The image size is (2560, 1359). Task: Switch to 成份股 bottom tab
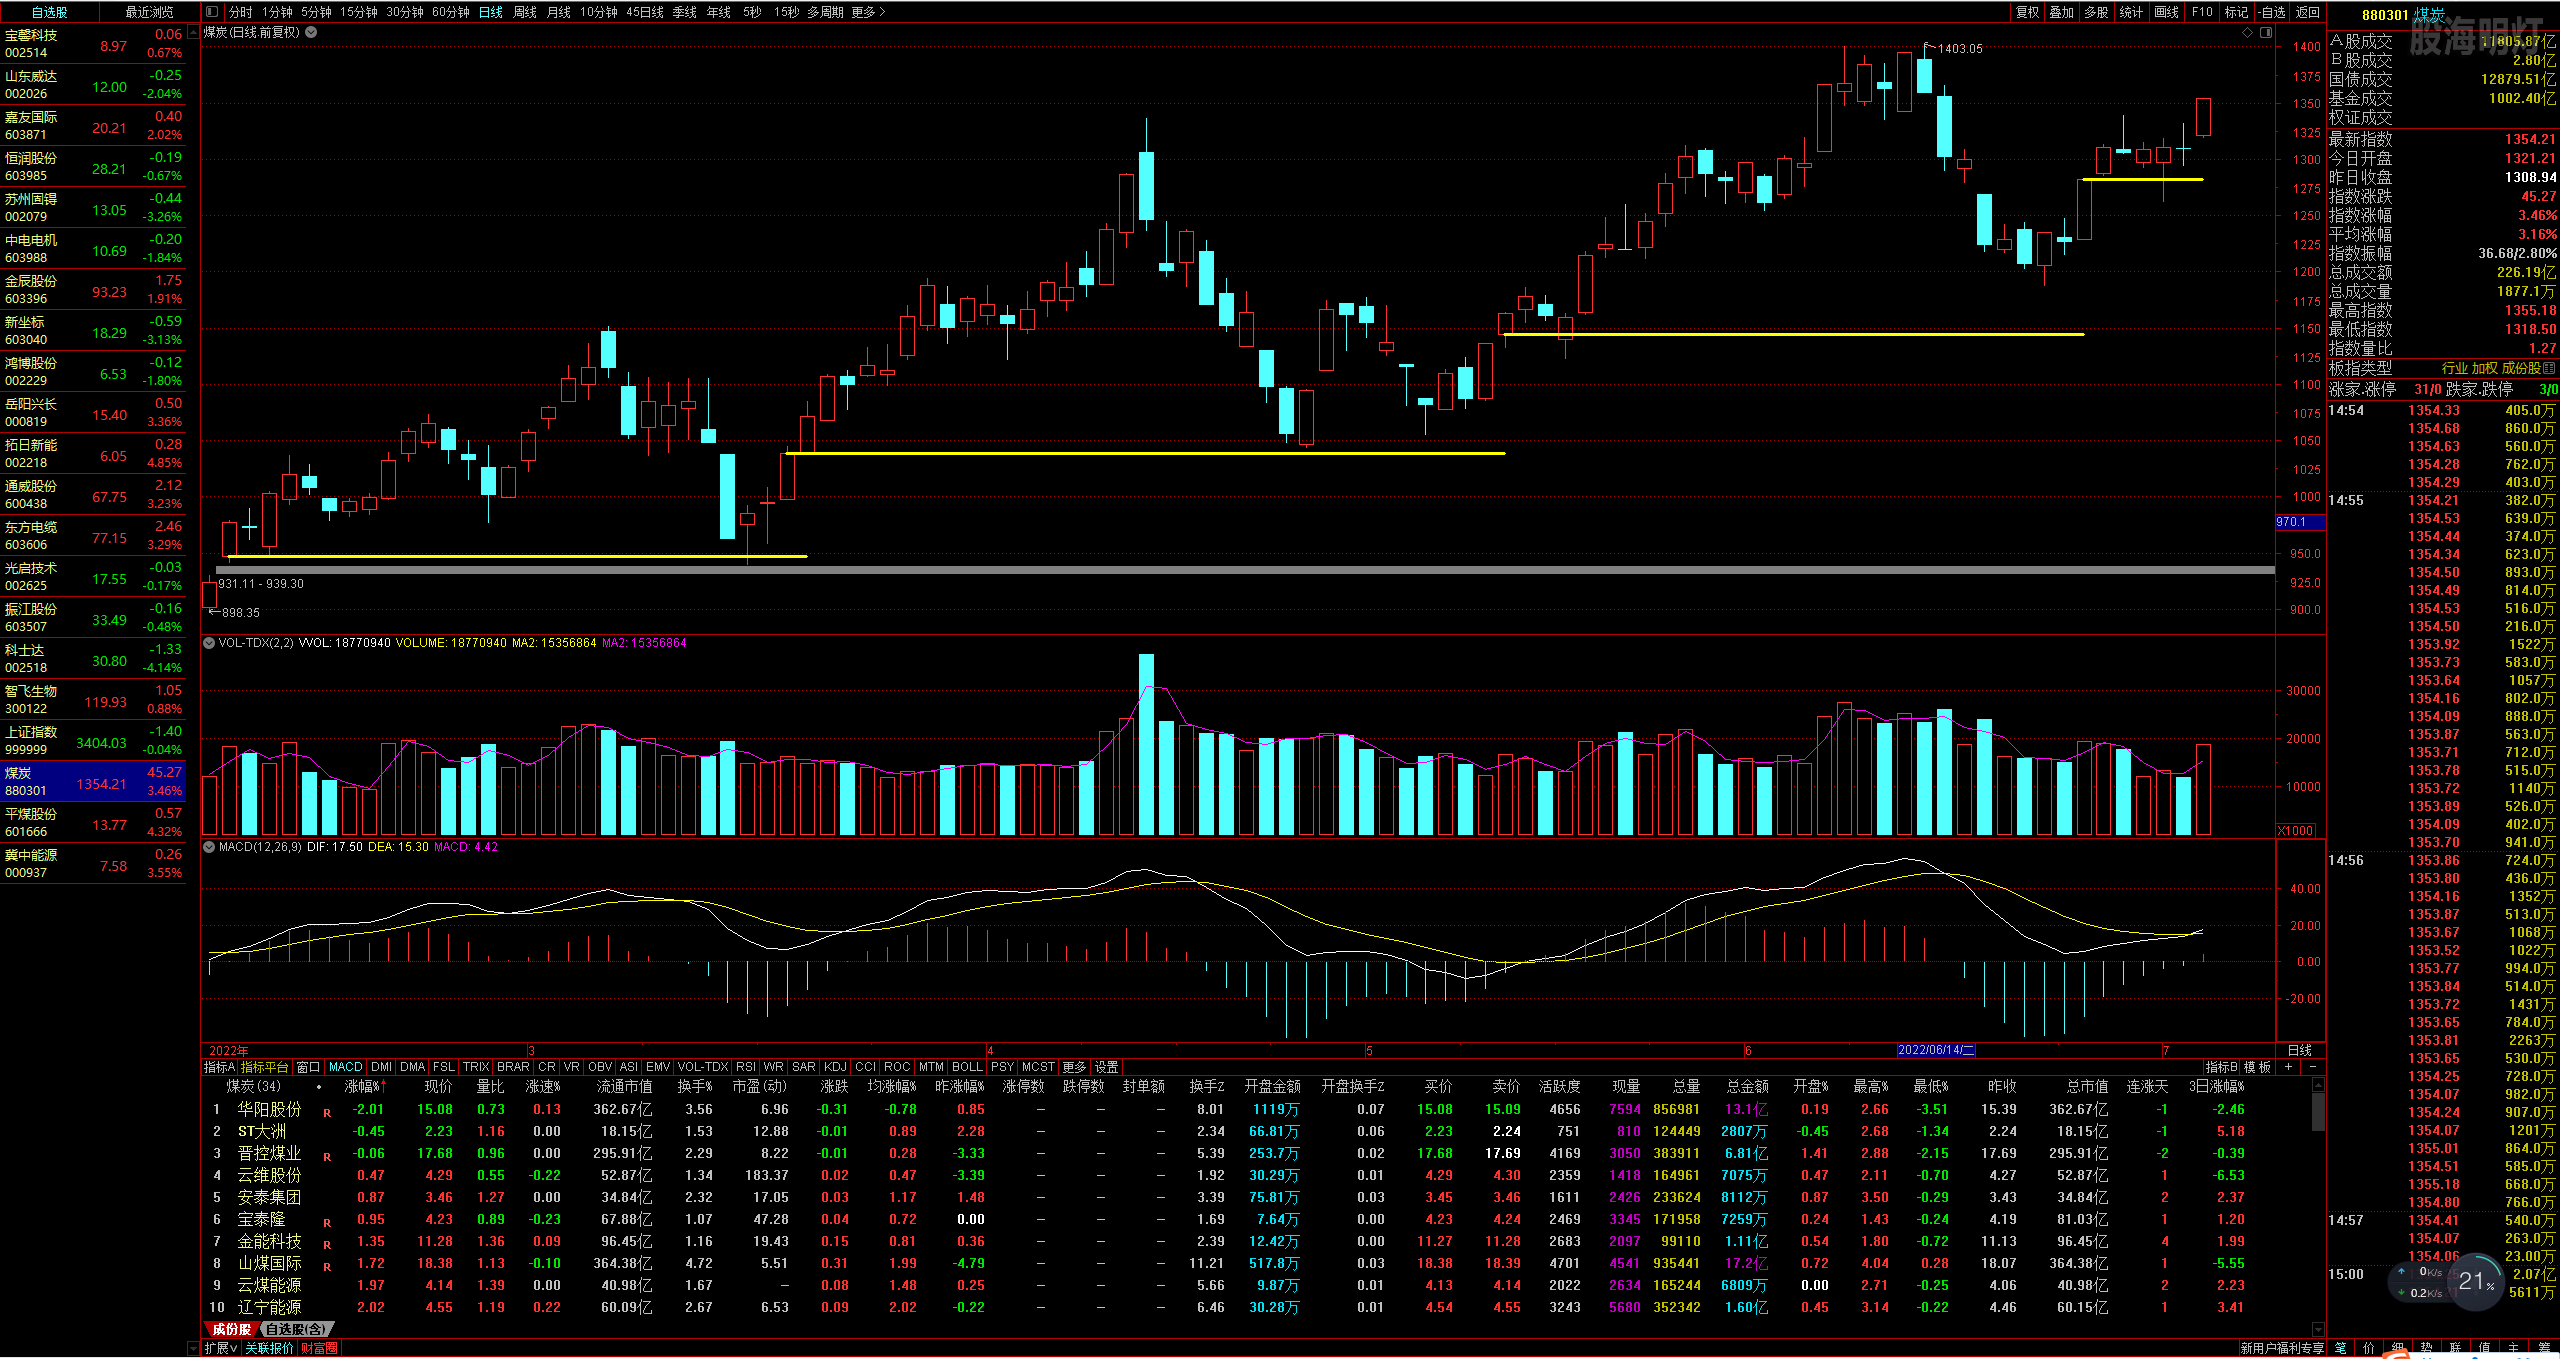(231, 1329)
